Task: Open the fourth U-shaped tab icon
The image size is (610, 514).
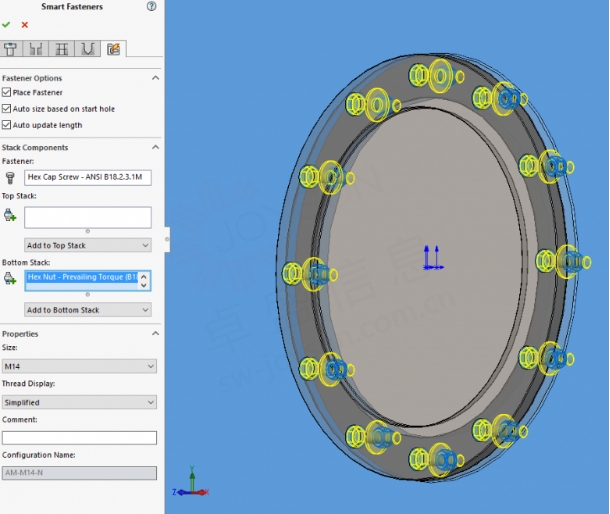Action: (88, 49)
